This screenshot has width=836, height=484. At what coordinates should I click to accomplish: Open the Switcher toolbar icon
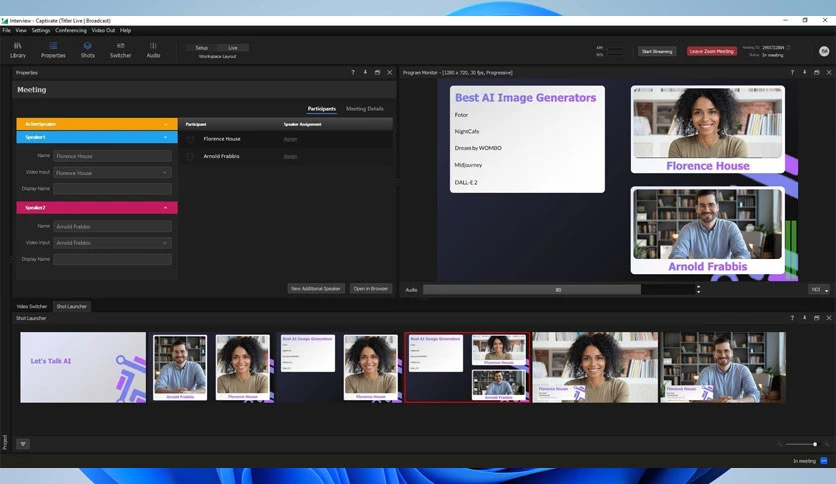(120, 50)
